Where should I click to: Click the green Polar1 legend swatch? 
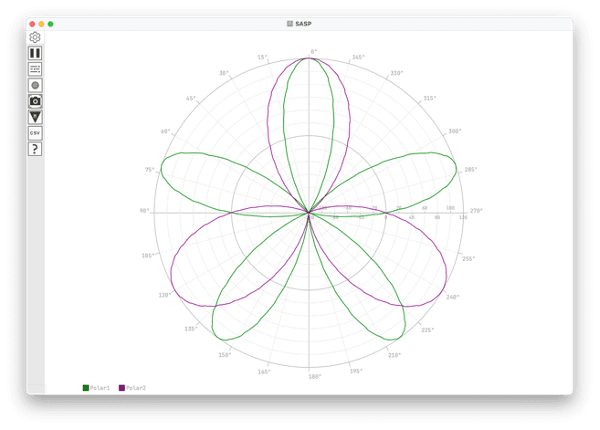86,388
